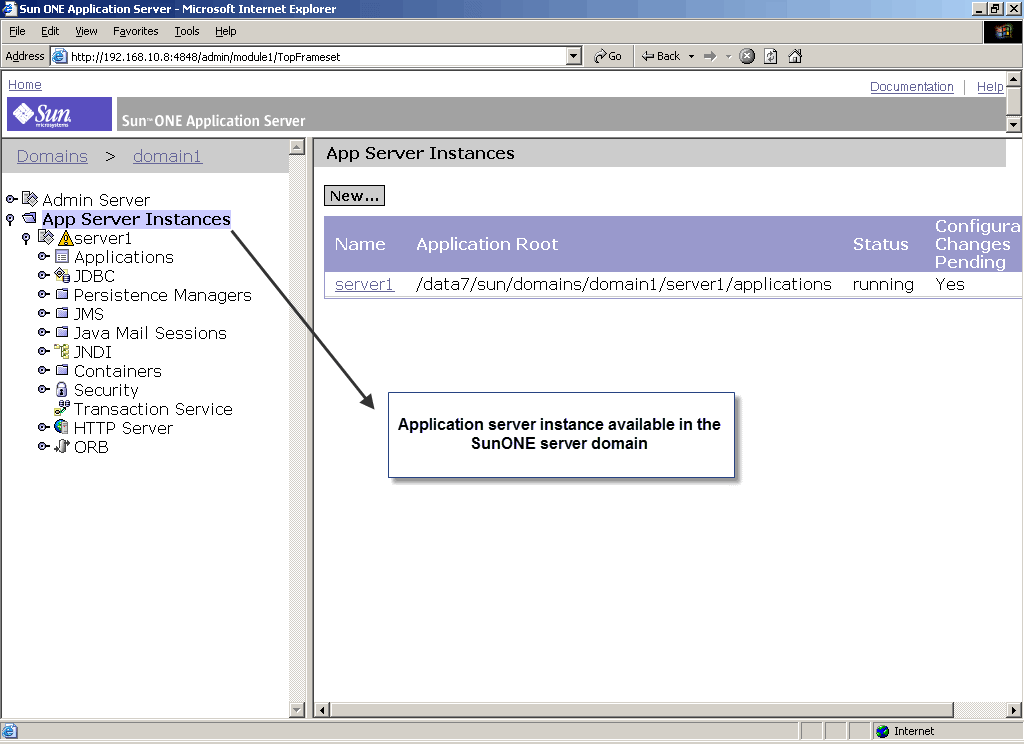This screenshot has height=744, width=1024.
Task: Click the Go button beside address bar
Action: (x=608, y=56)
